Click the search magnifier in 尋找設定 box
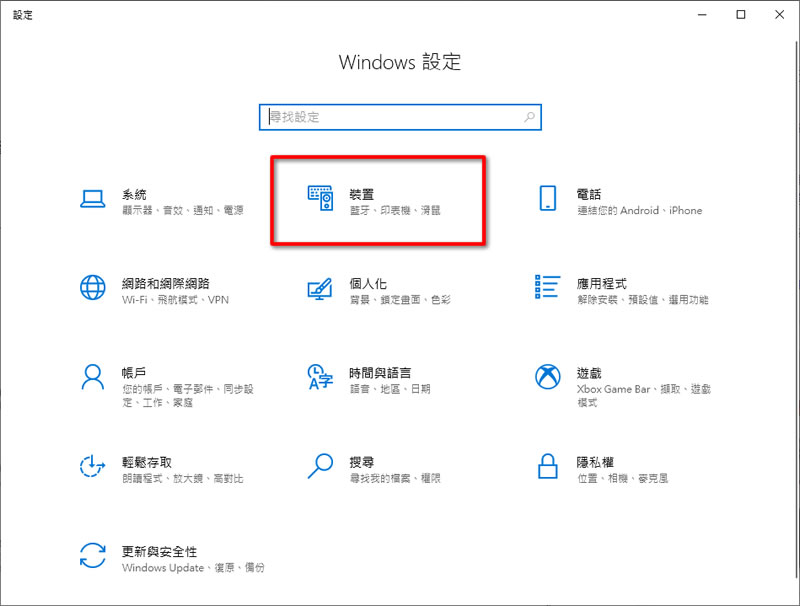 pyautogui.click(x=530, y=117)
